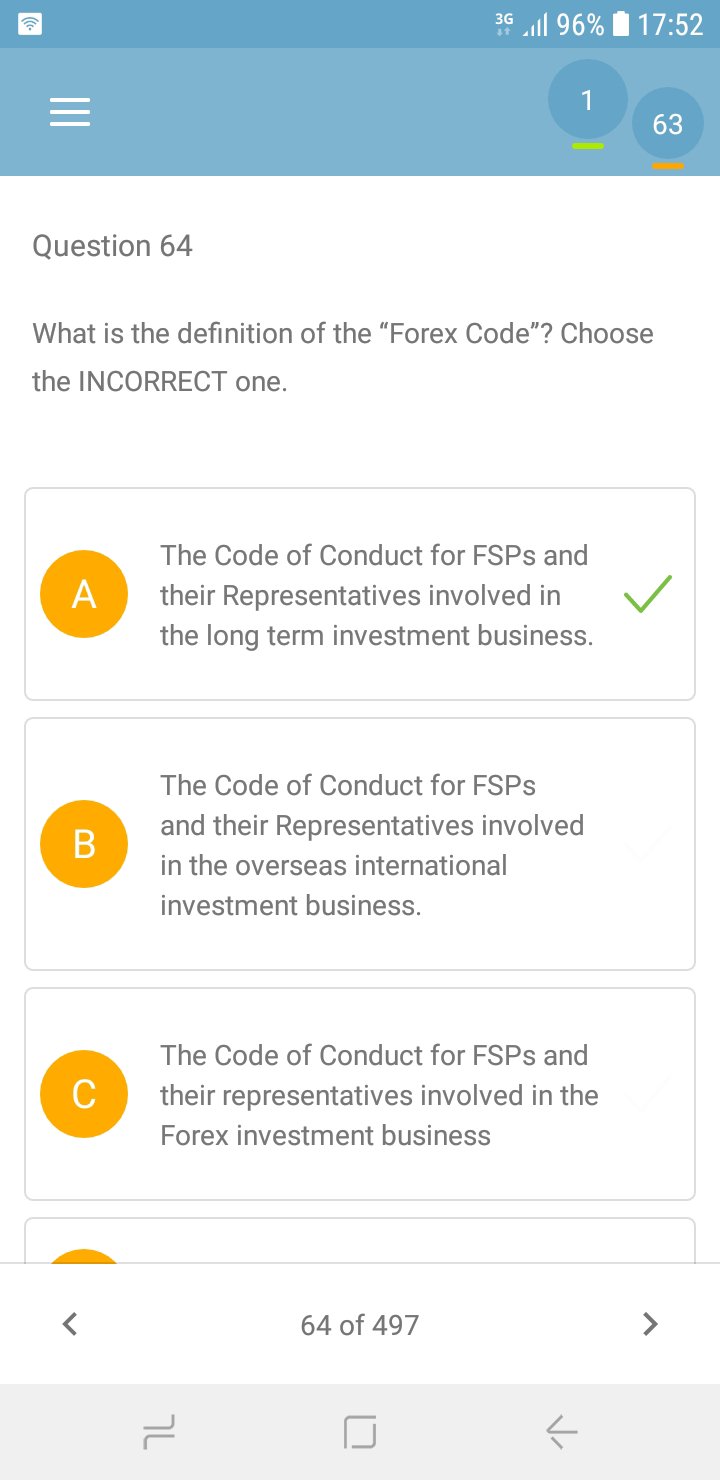Screen dimensions: 720x1480
Task: Go to previous question arrow
Action: [69, 1324]
